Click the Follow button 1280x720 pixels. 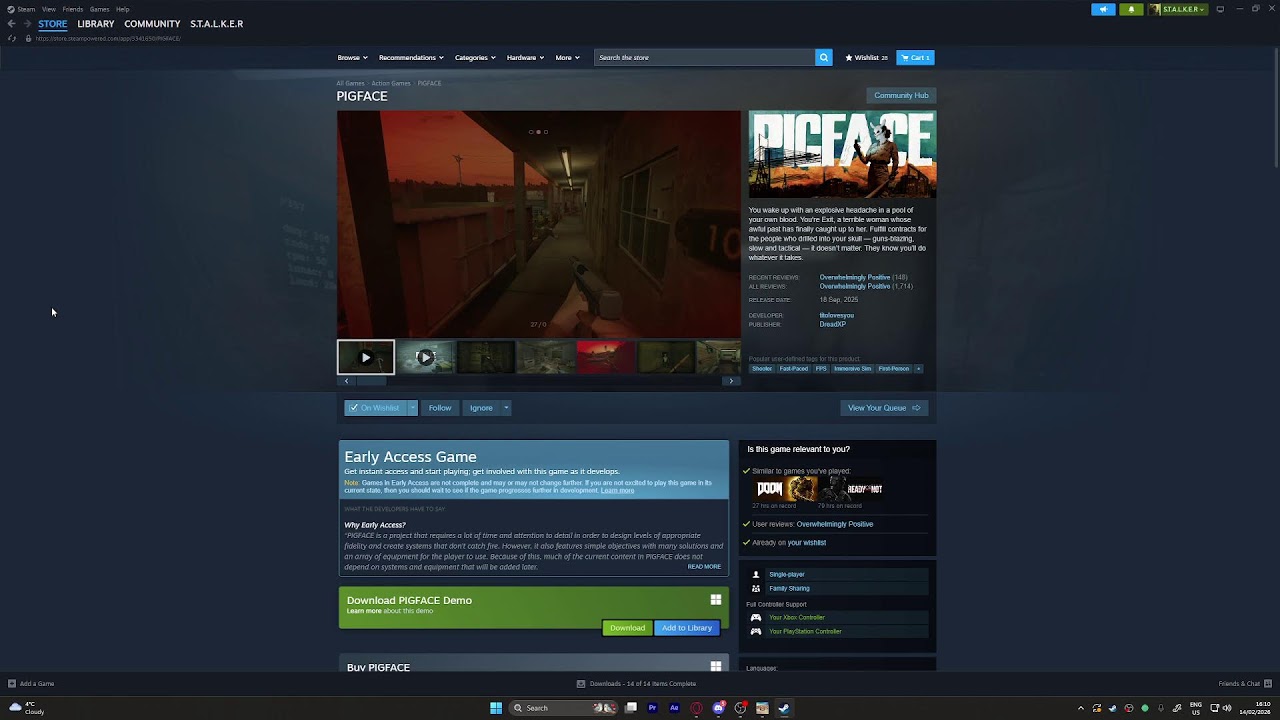point(440,408)
